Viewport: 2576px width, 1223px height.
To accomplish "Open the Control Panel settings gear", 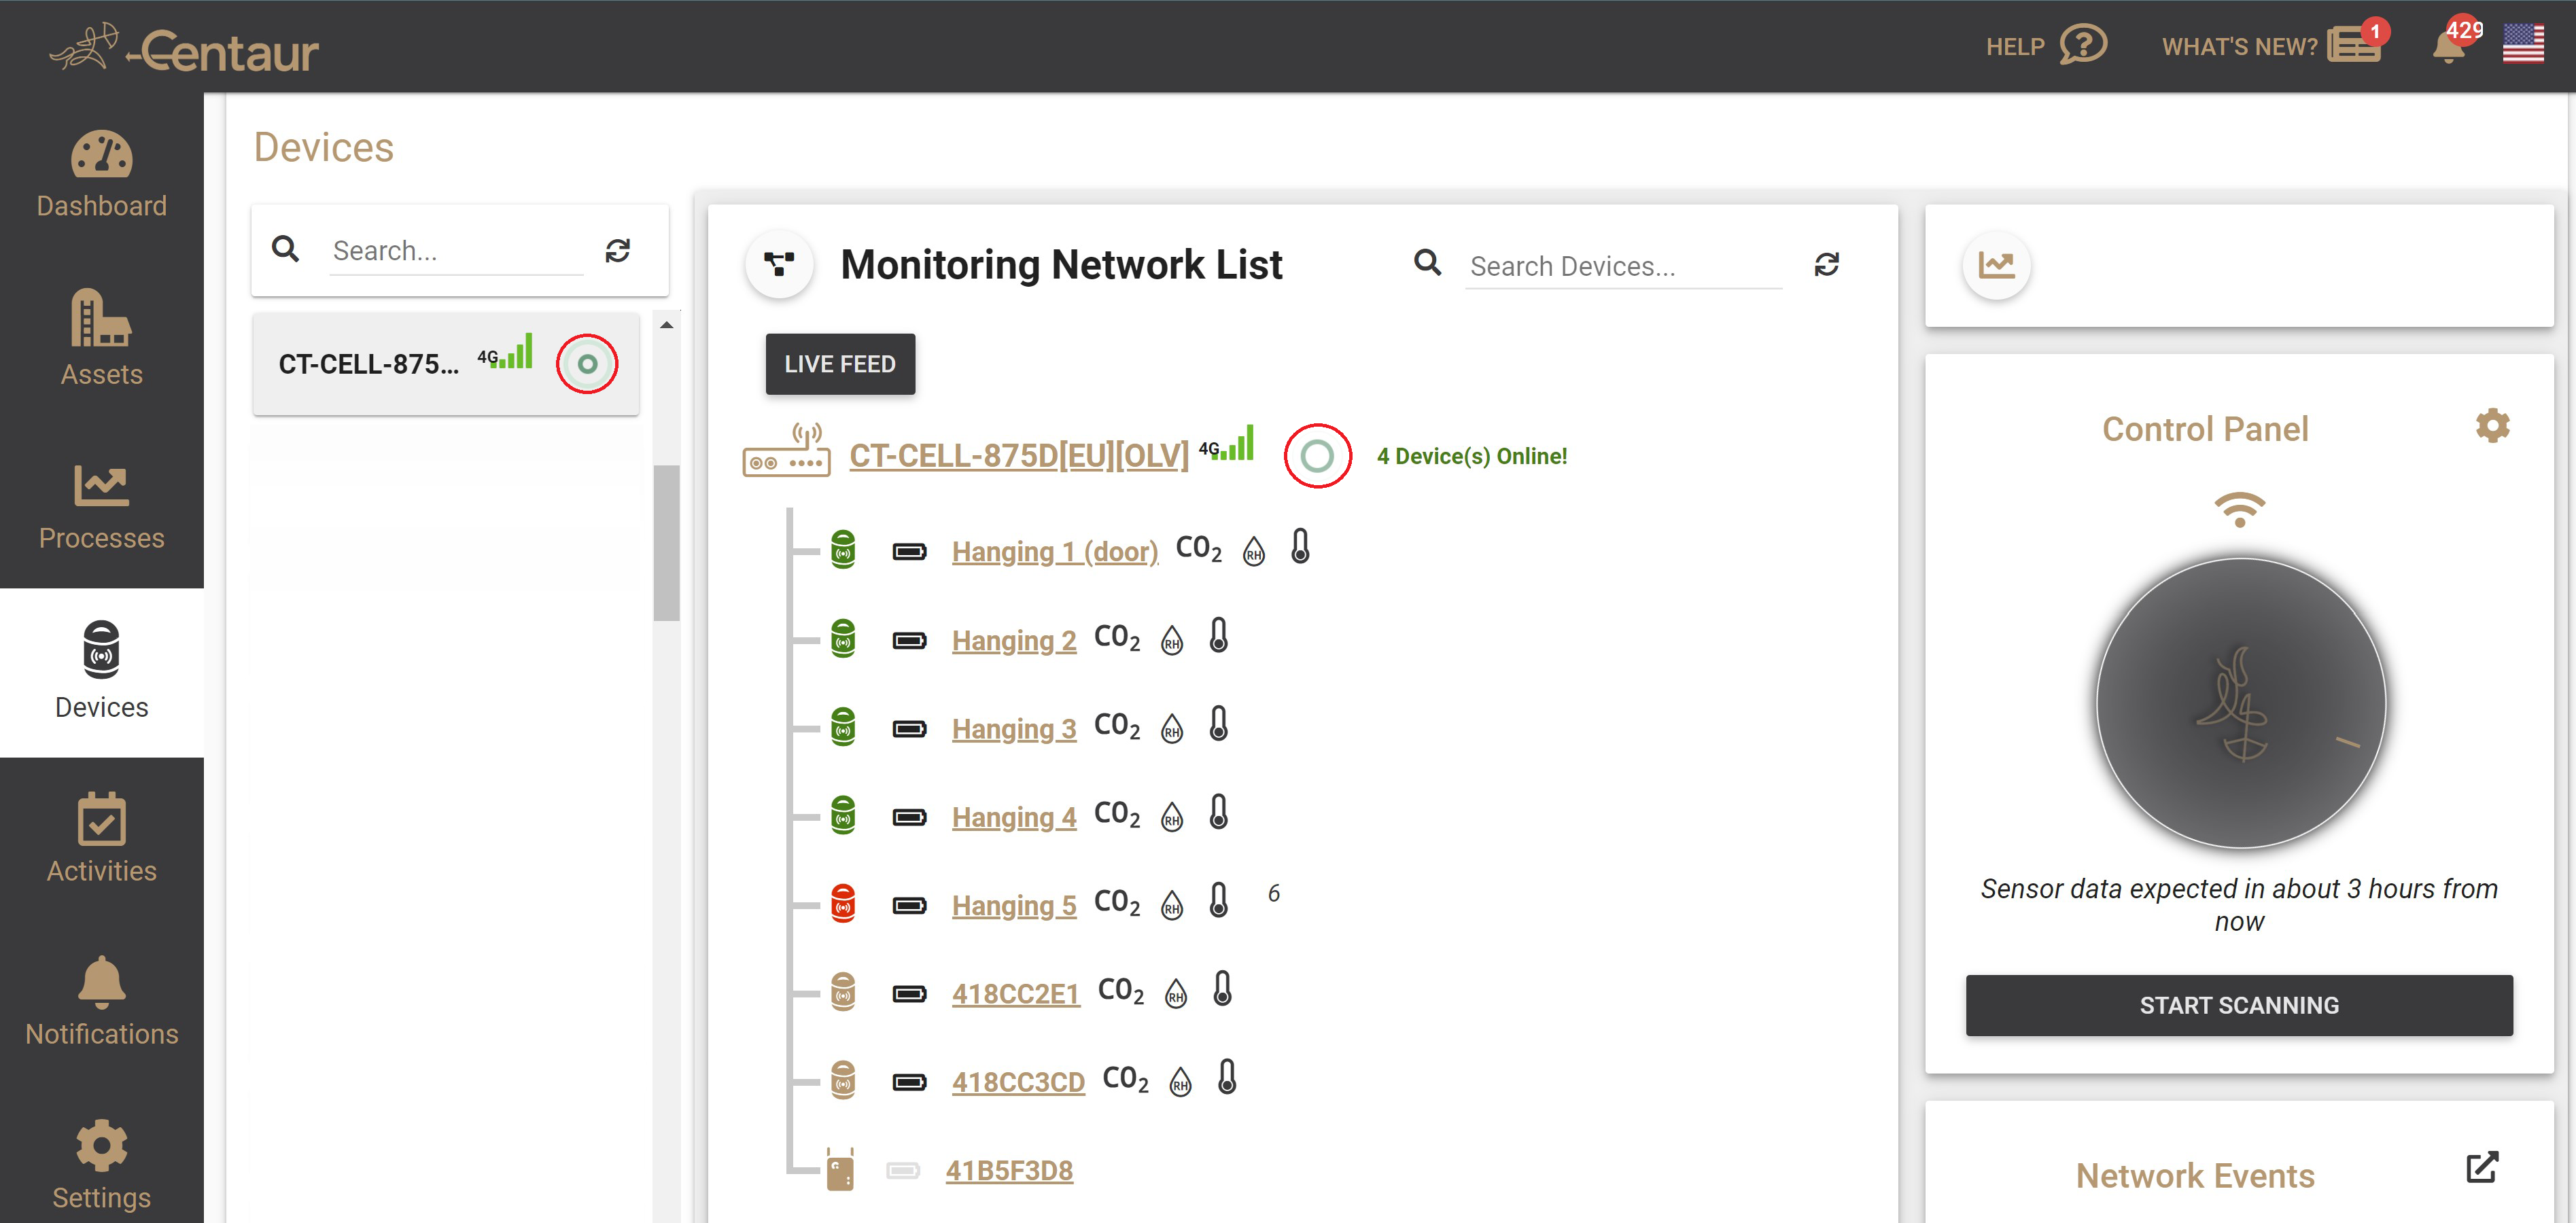I will [2492, 426].
